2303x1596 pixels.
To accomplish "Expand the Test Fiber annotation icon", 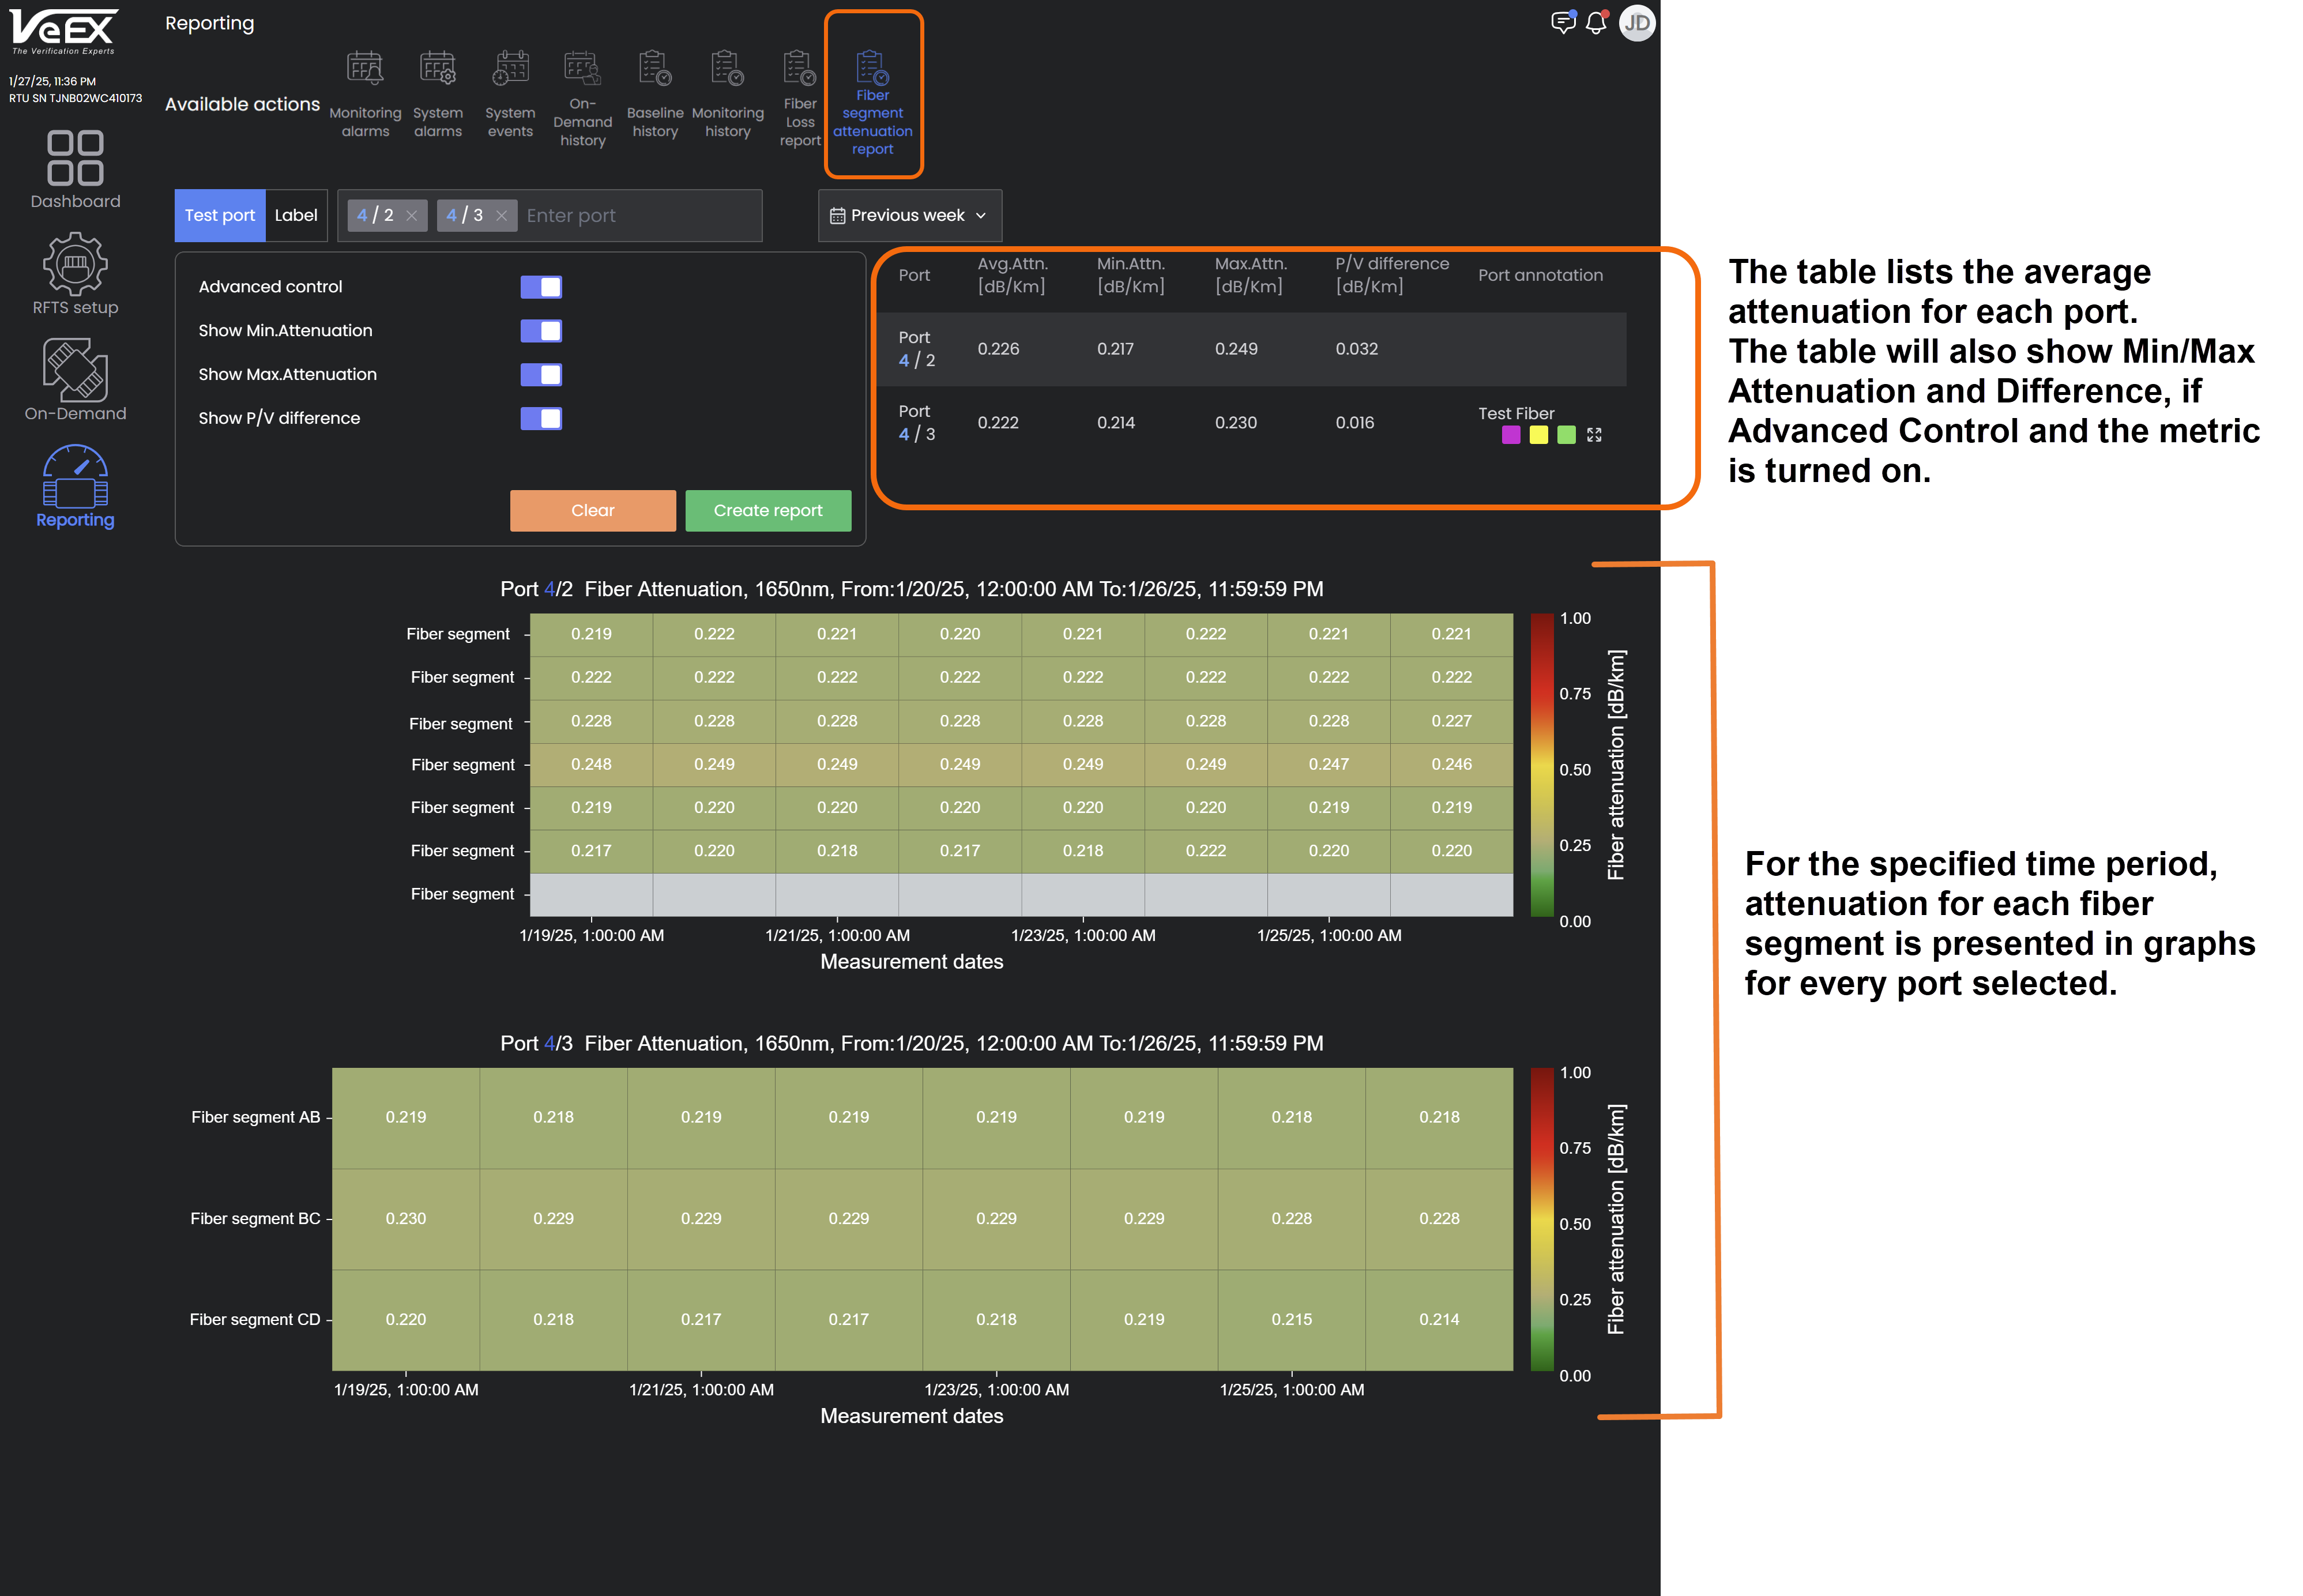I will click(1594, 435).
